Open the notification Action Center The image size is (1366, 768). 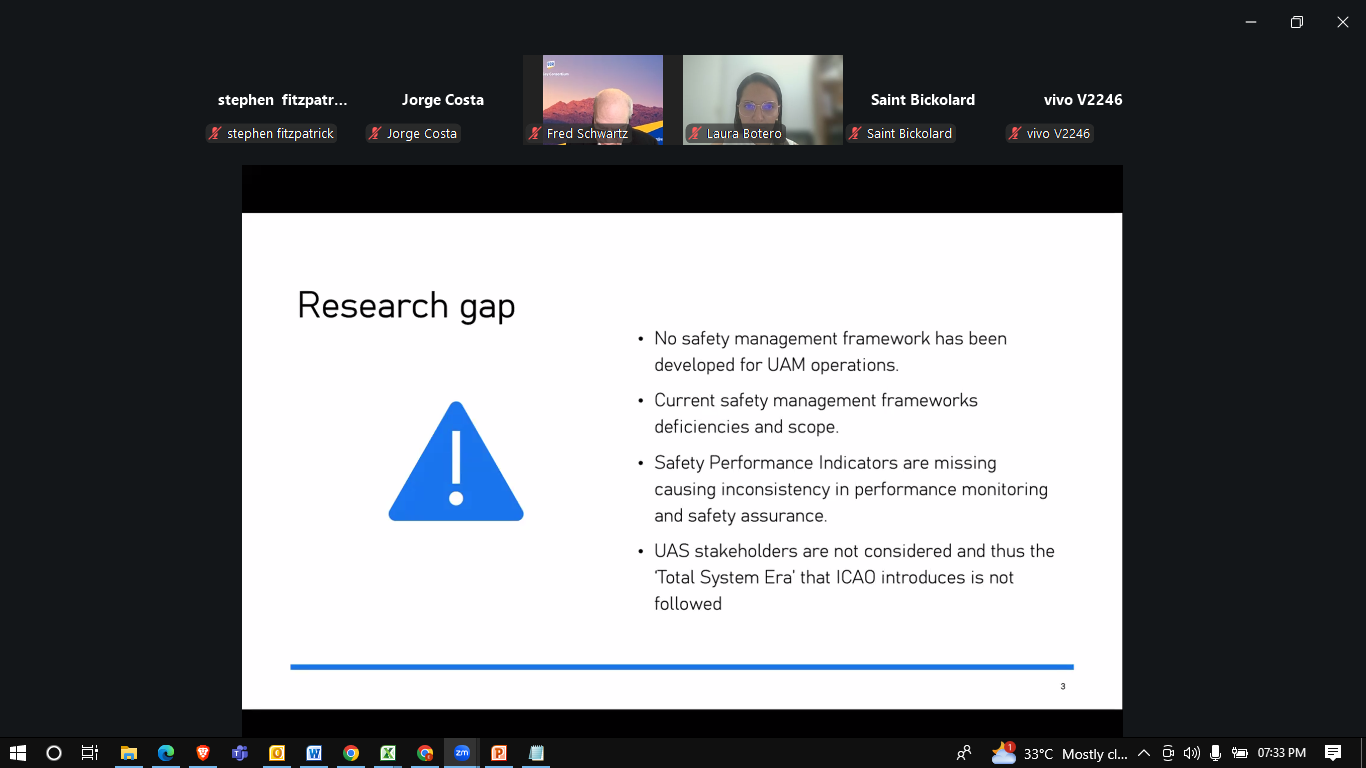(1333, 753)
